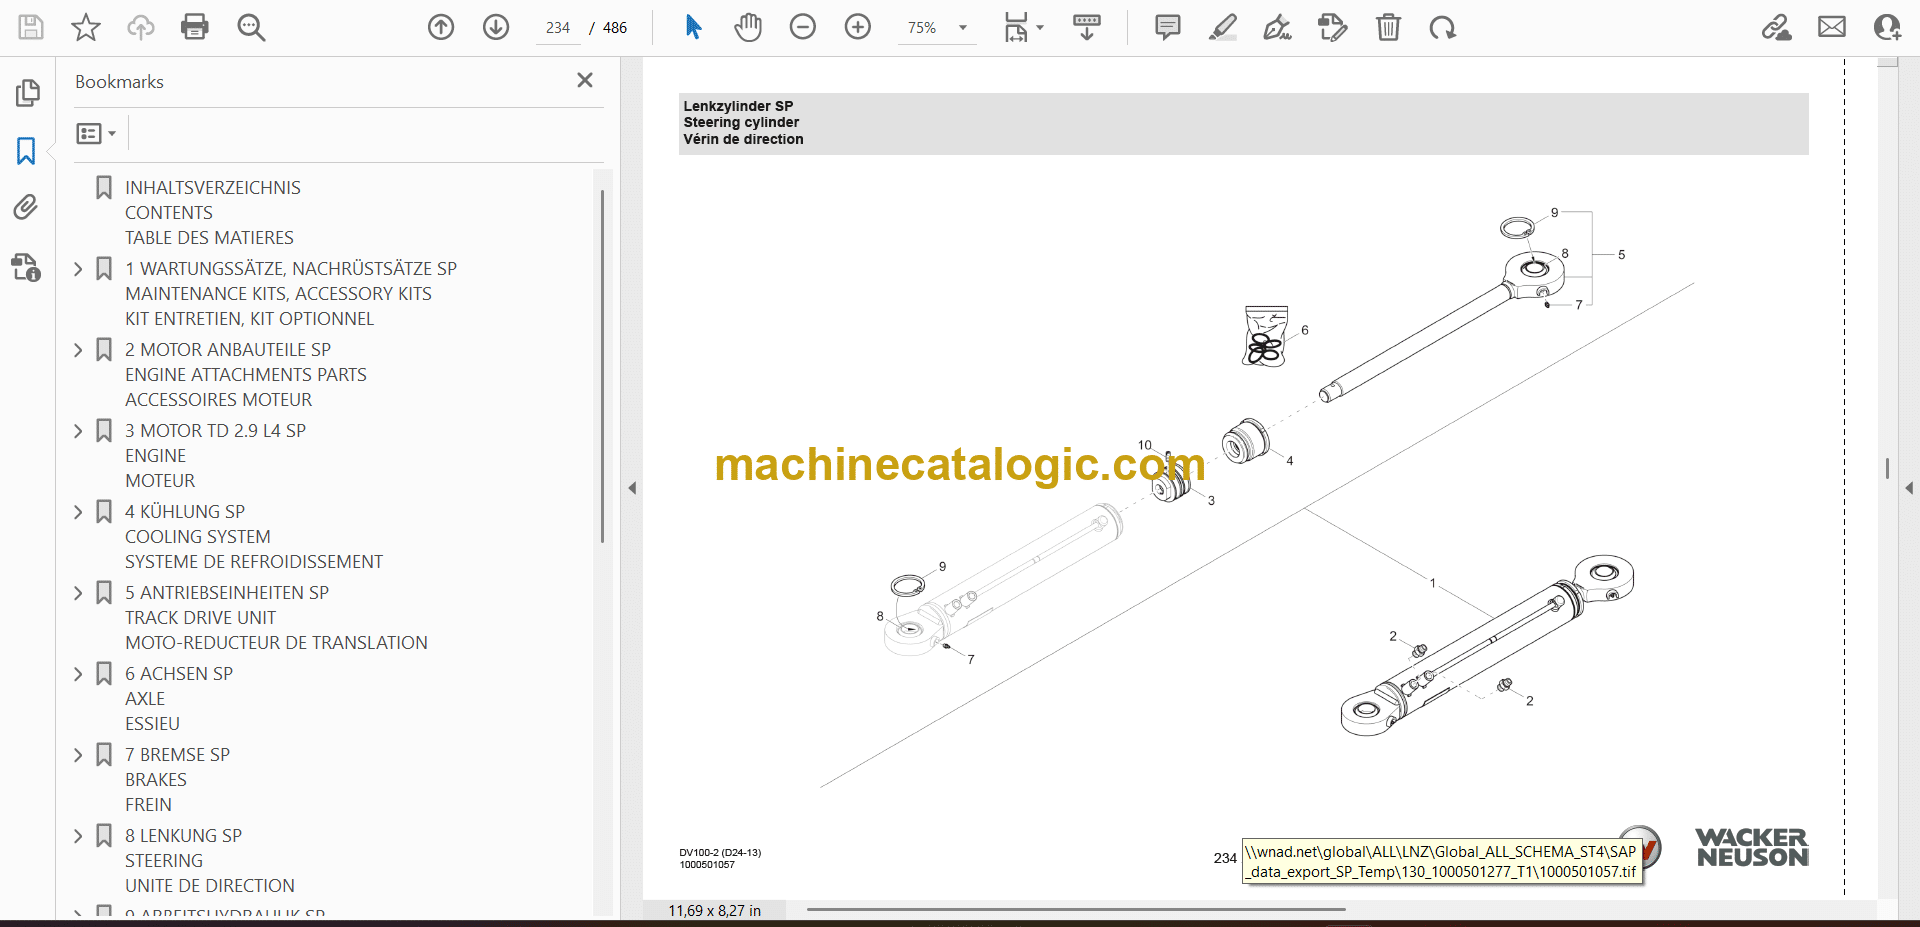The height and width of the screenshot is (927, 1920).
Task: Toggle the page thumbnails panel
Action: (x=27, y=93)
